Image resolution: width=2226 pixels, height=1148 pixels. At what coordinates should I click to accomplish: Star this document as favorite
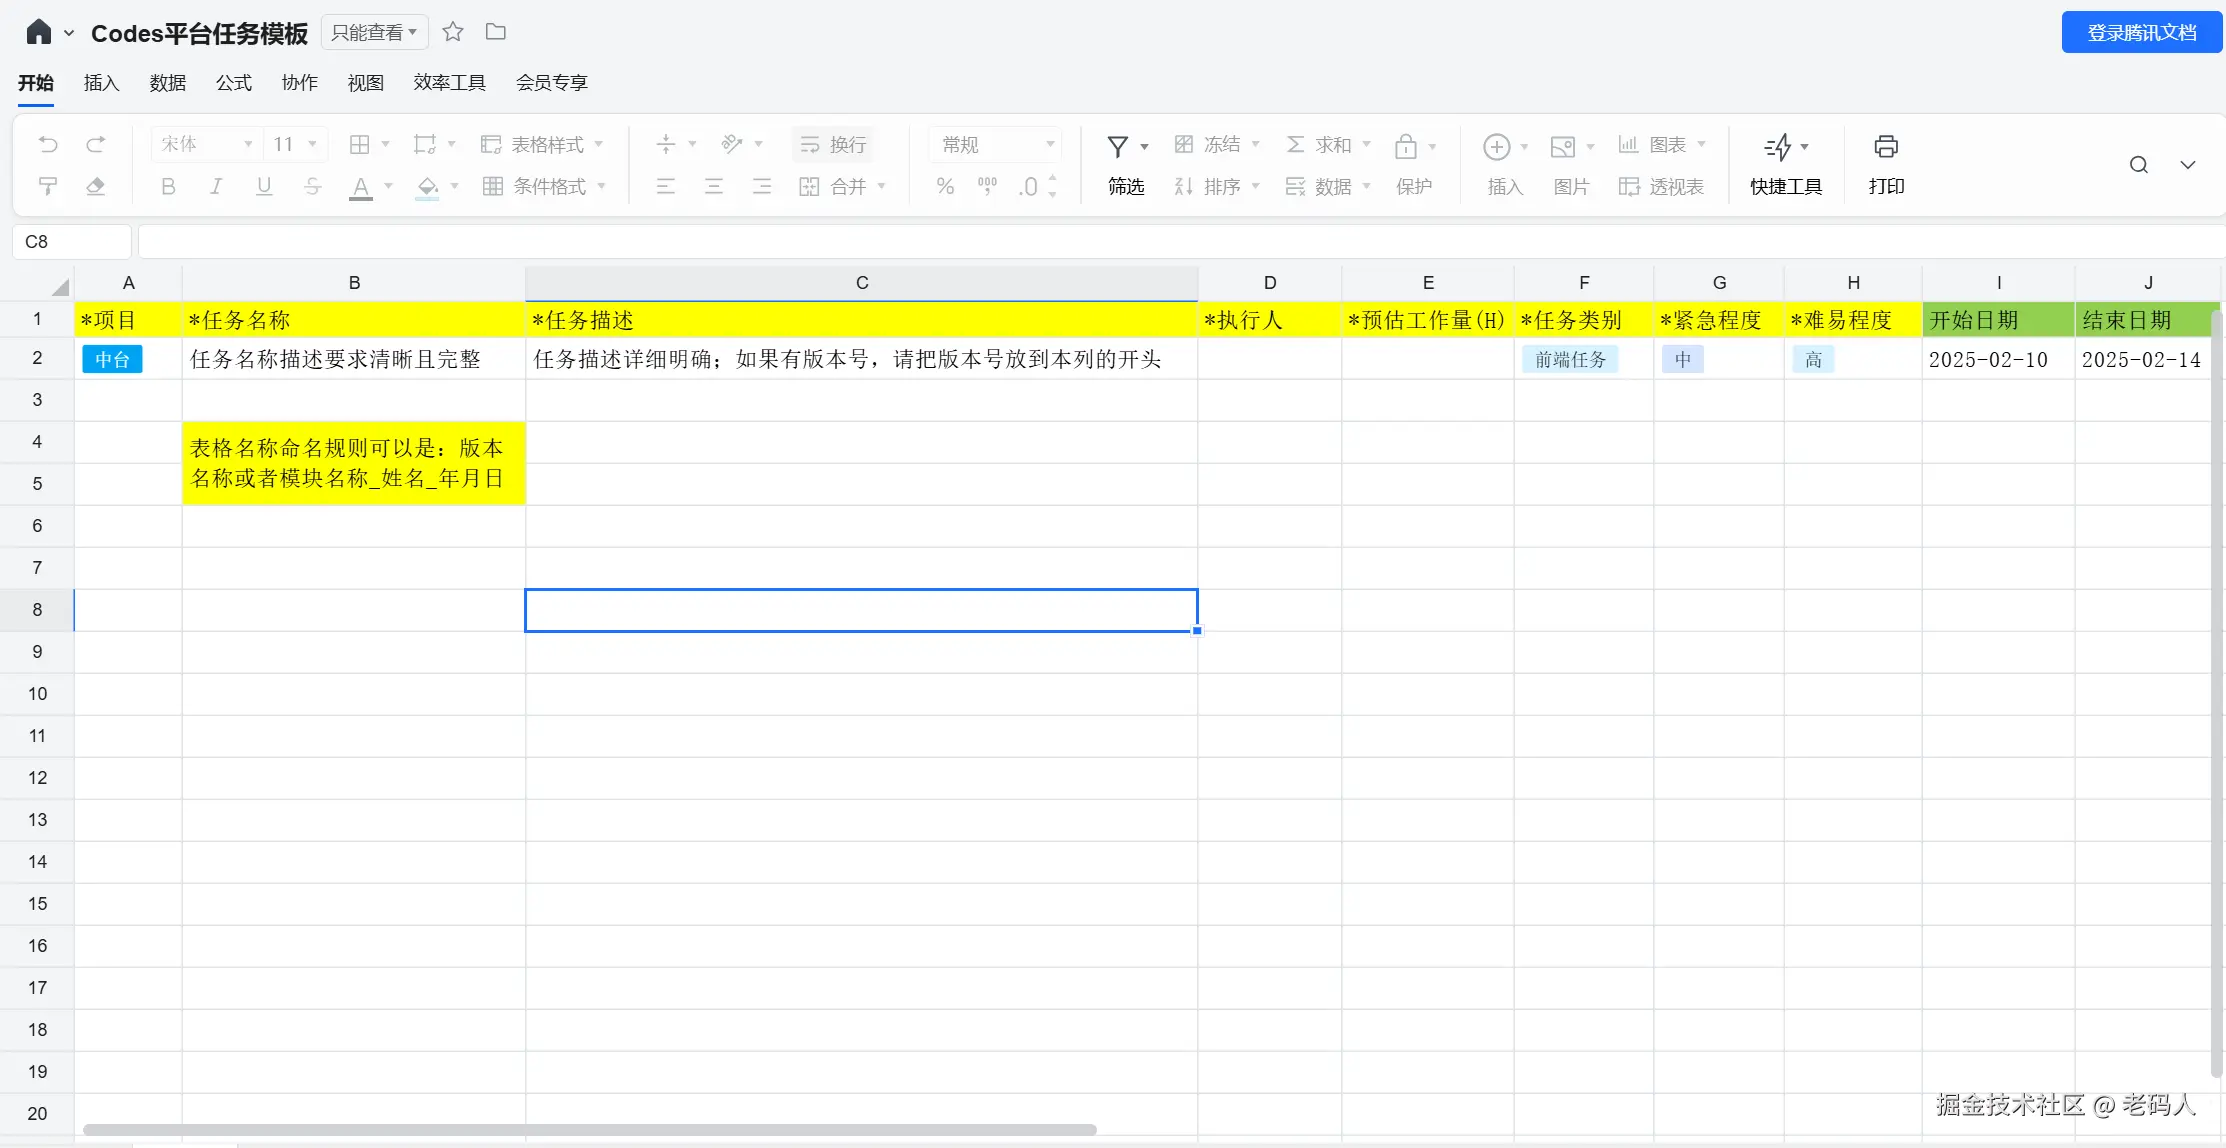(453, 32)
